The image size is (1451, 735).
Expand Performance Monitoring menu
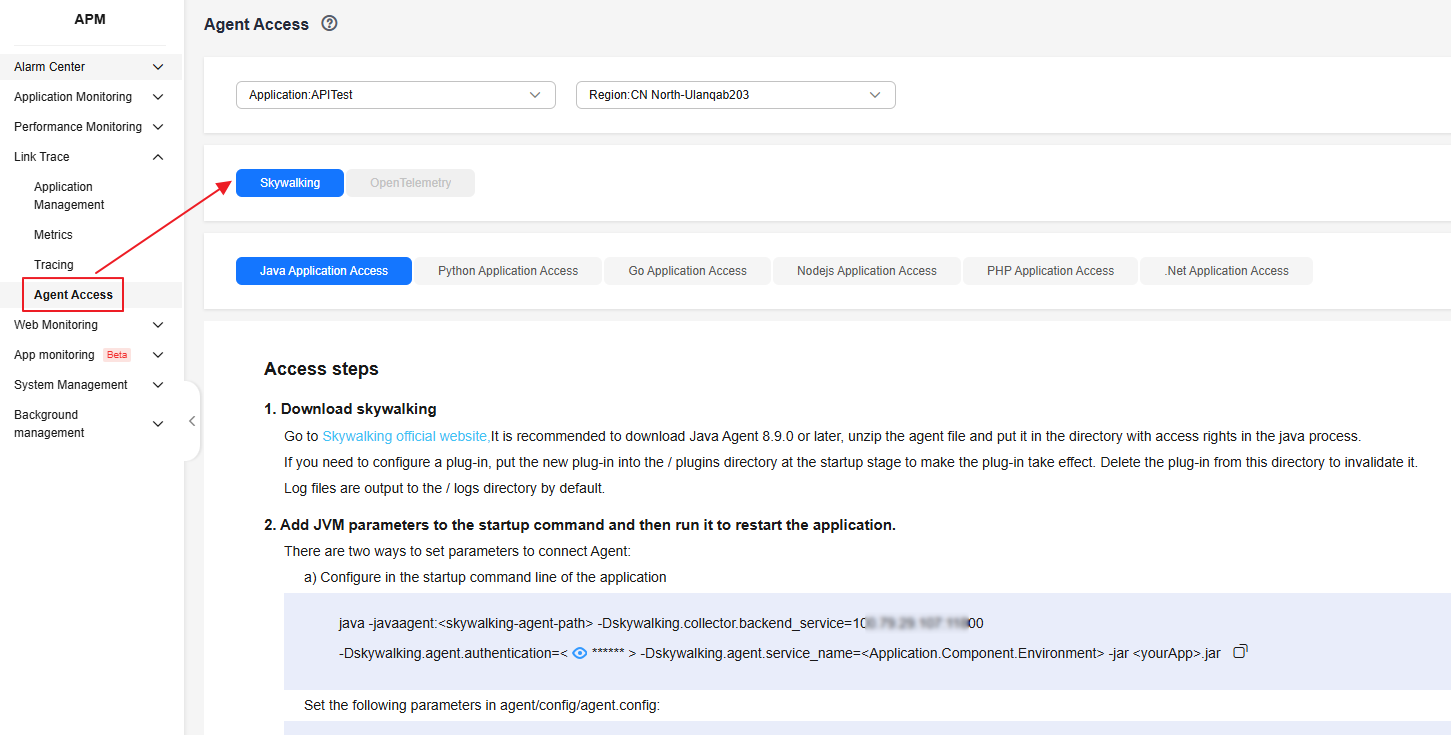[92, 127]
